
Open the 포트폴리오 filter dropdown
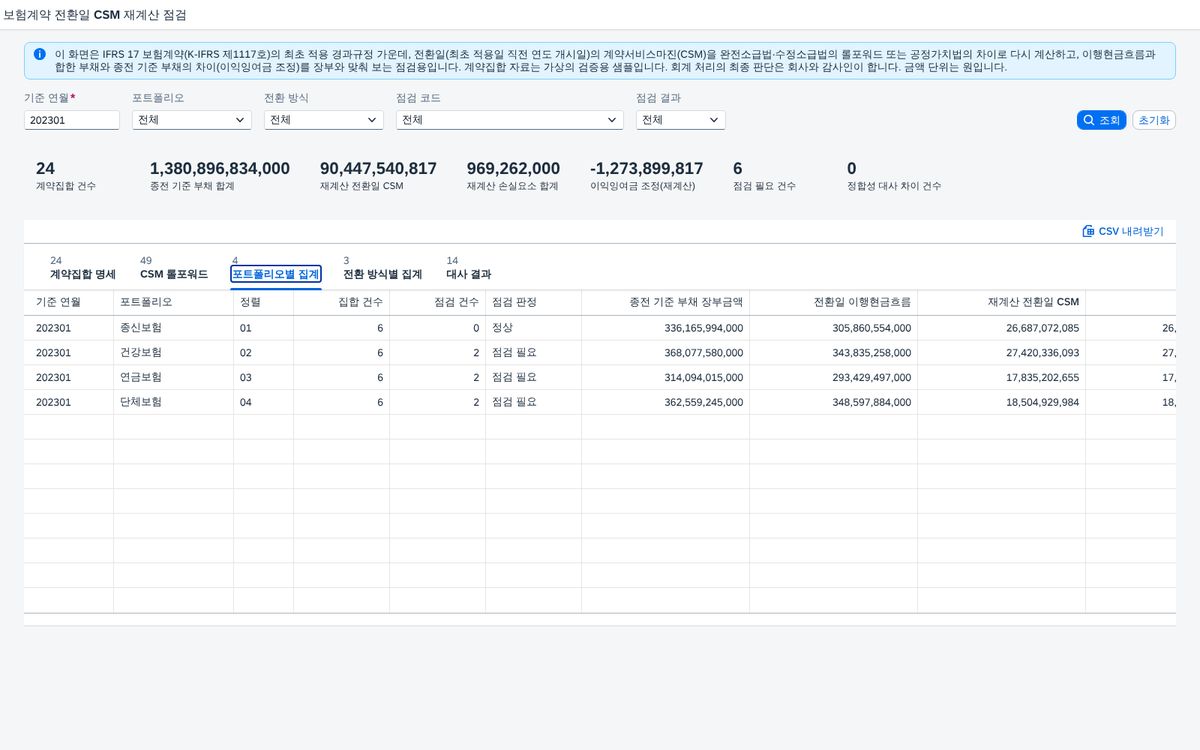pos(192,120)
